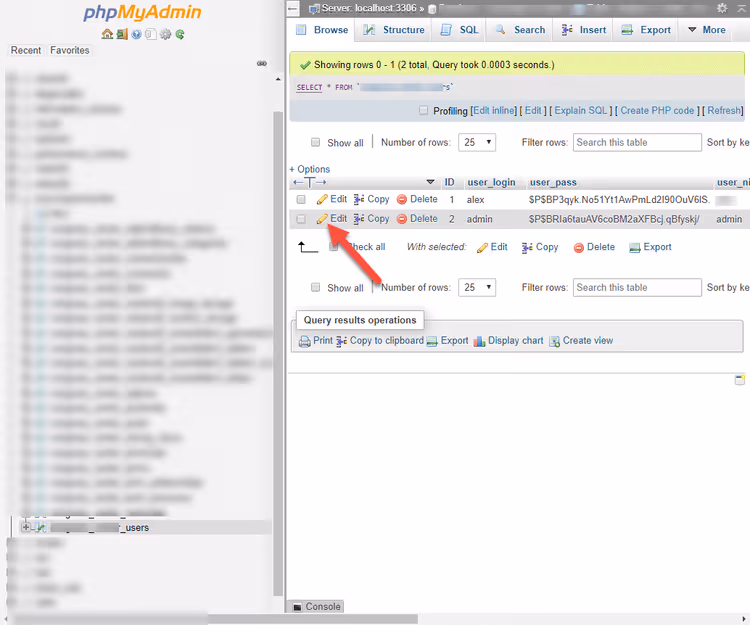750x625 pixels.
Task: Click the Create PHP code link
Action: [x=657, y=110]
